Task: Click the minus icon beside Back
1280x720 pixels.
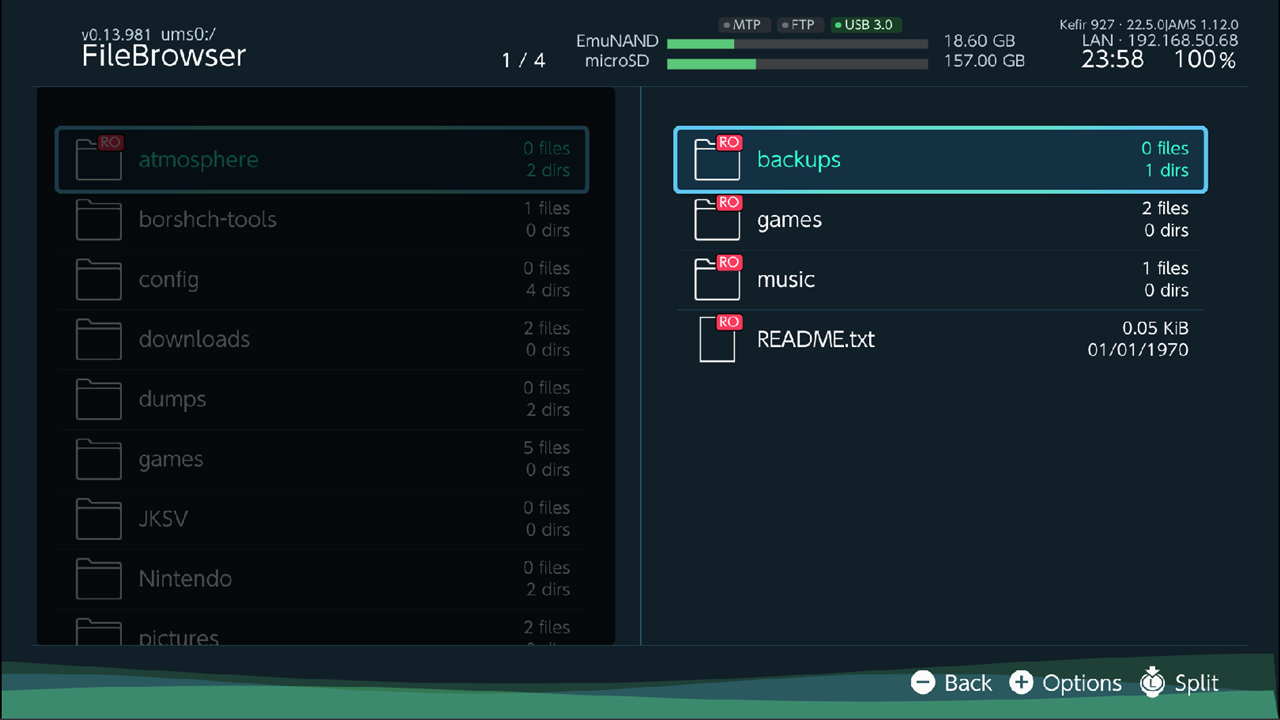Action: (x=923, y=683)
